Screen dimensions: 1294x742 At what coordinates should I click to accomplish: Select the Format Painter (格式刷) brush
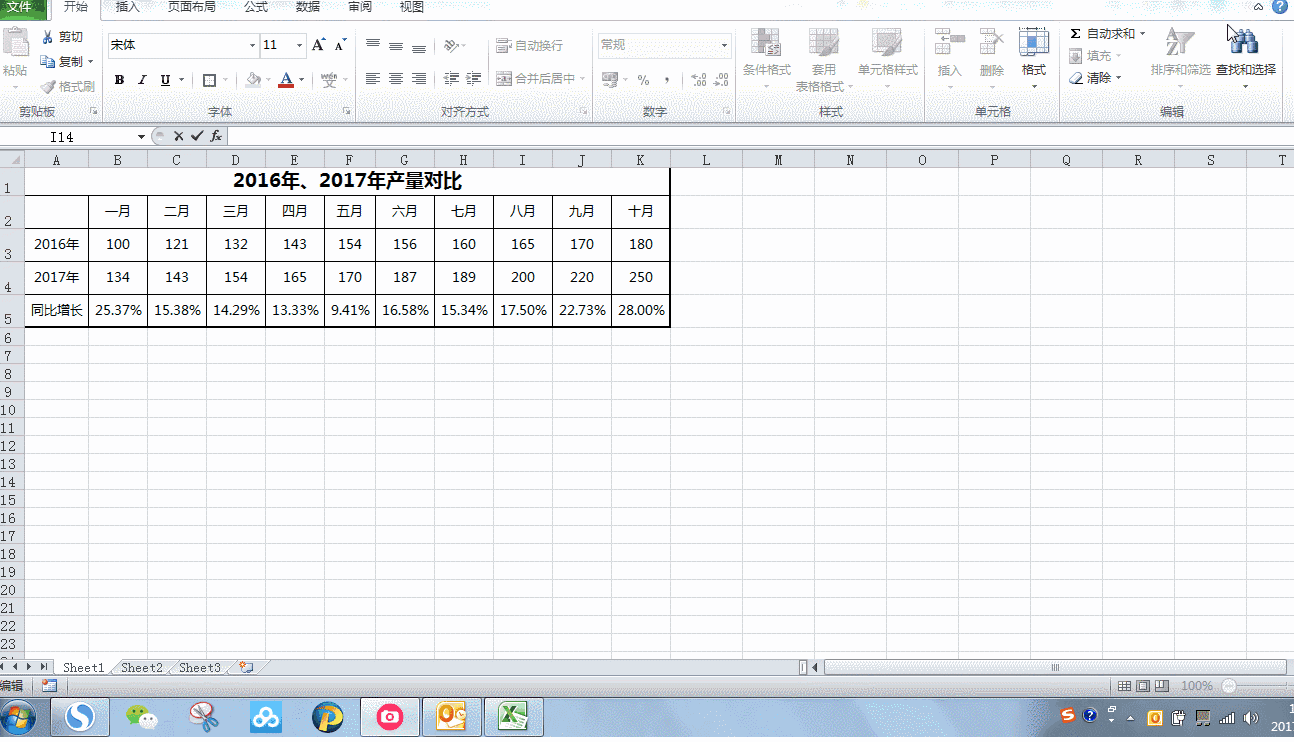[47, 87]
